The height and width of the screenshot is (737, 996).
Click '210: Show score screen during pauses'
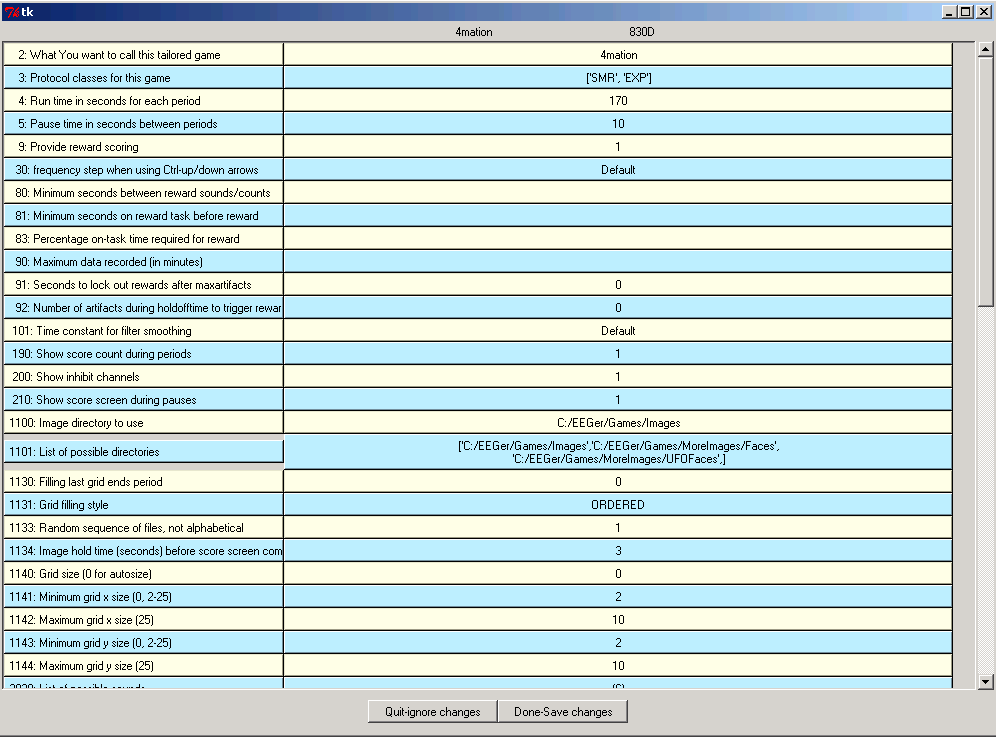pyautogui.click(x=144, y=400)
